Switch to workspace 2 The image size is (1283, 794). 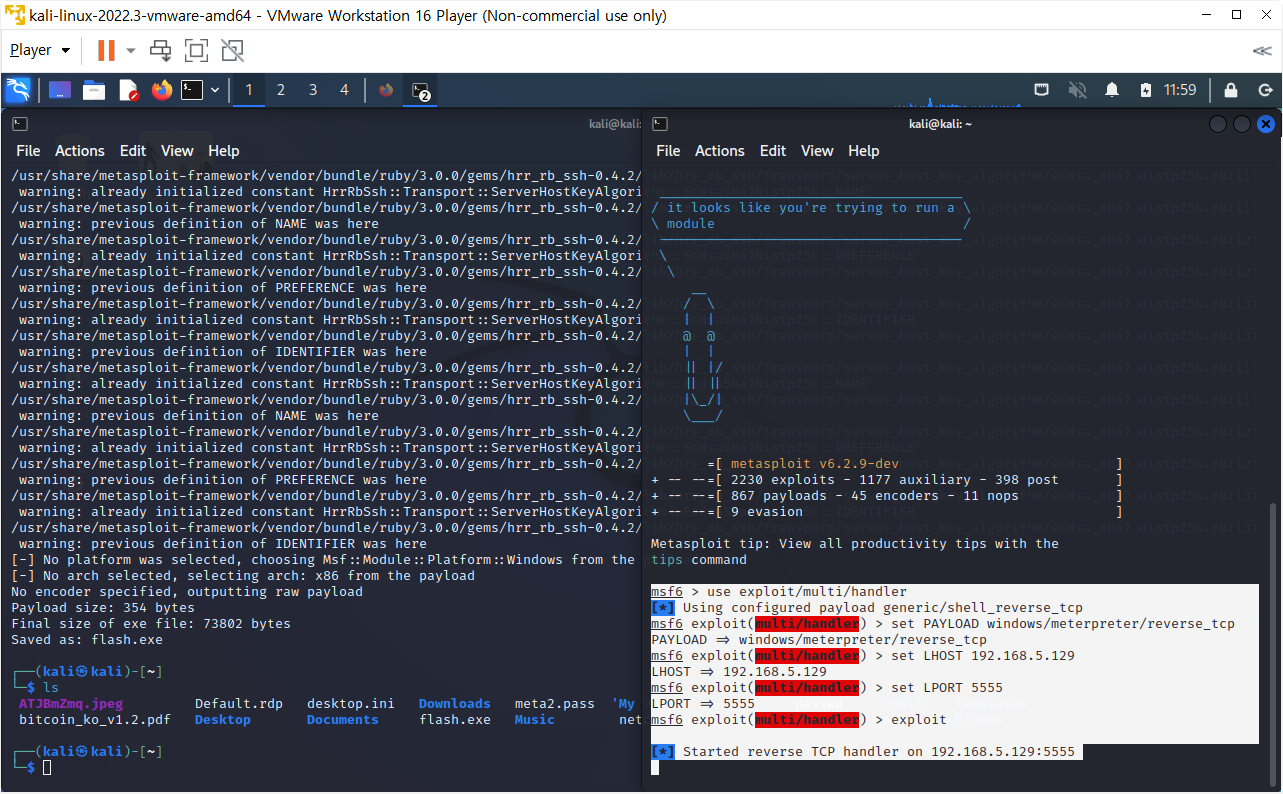coord(281,90)
